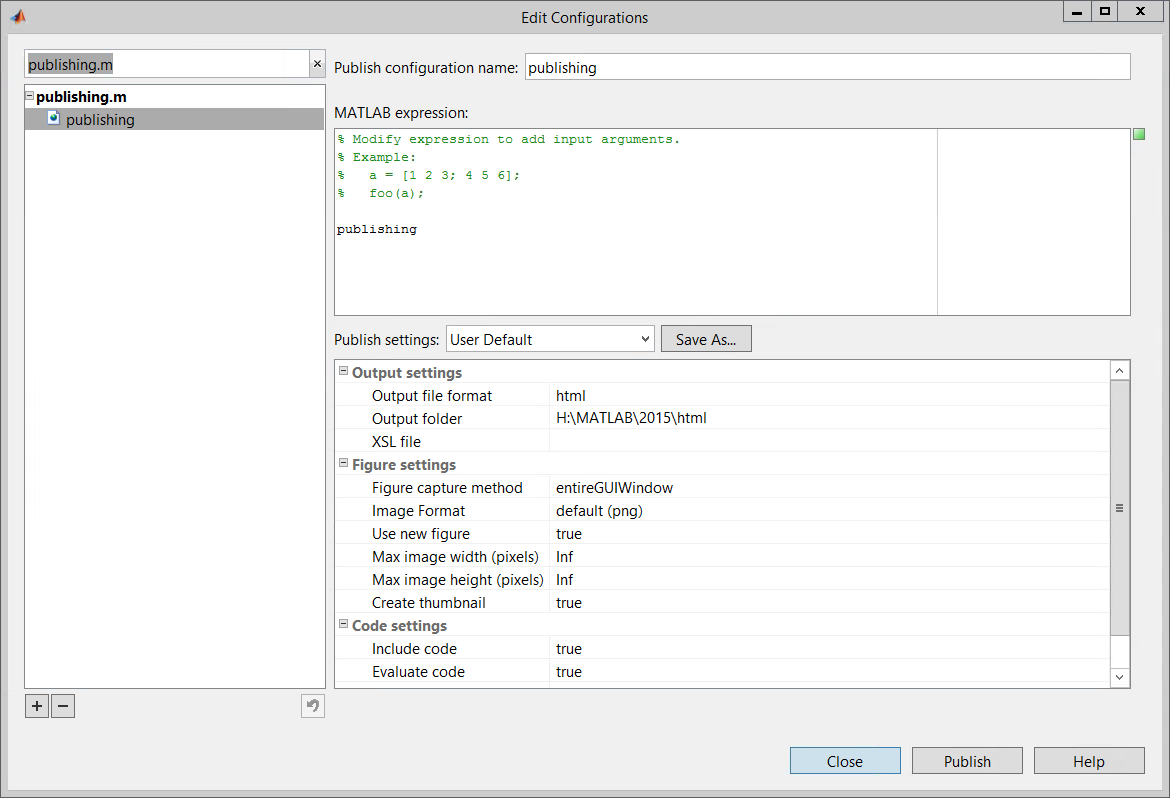The image size is (1170, 798).
Task: Click the undo arrow icon below list
Action: click(313, 706)
